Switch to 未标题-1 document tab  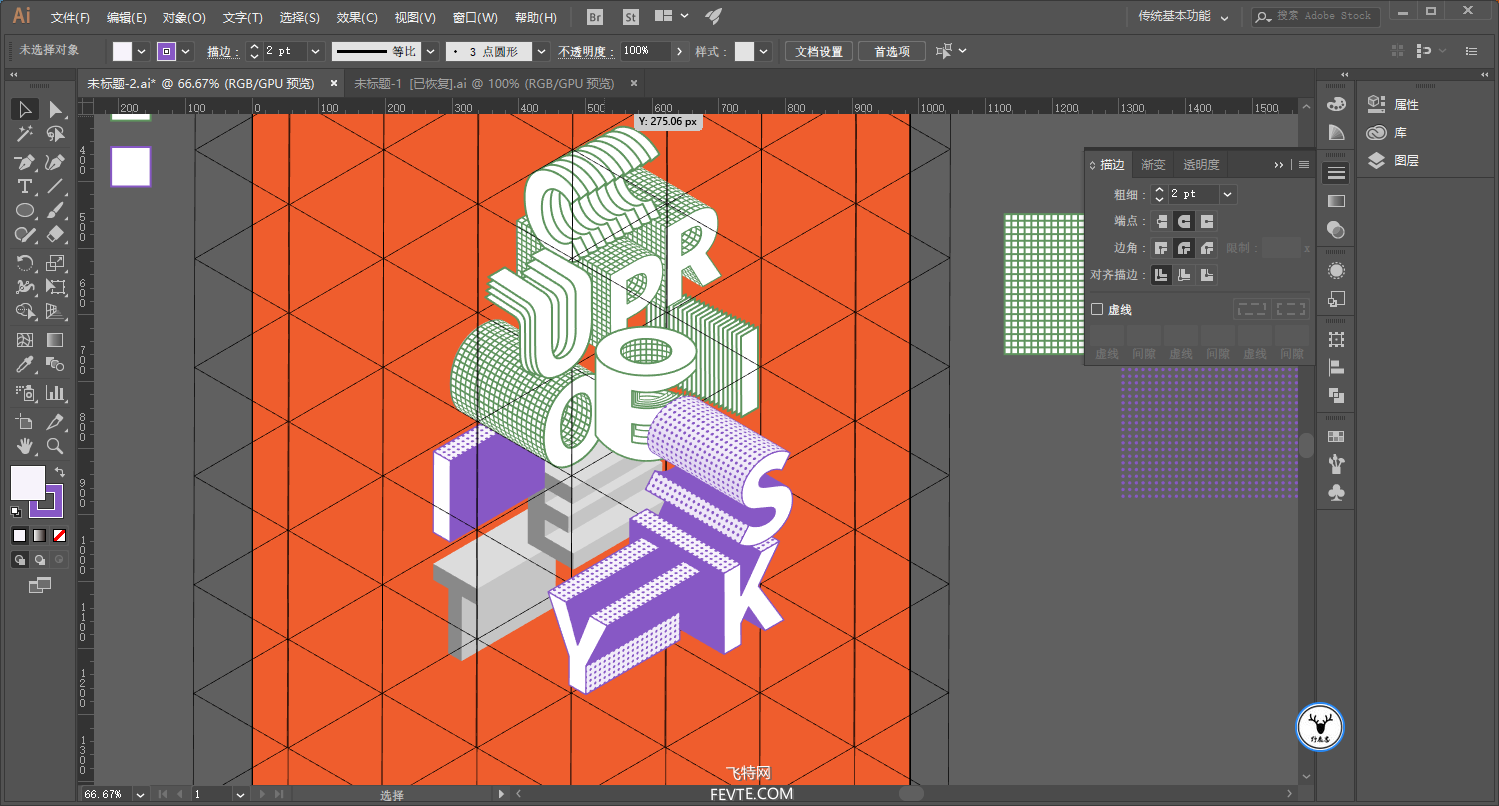[484, 83]
